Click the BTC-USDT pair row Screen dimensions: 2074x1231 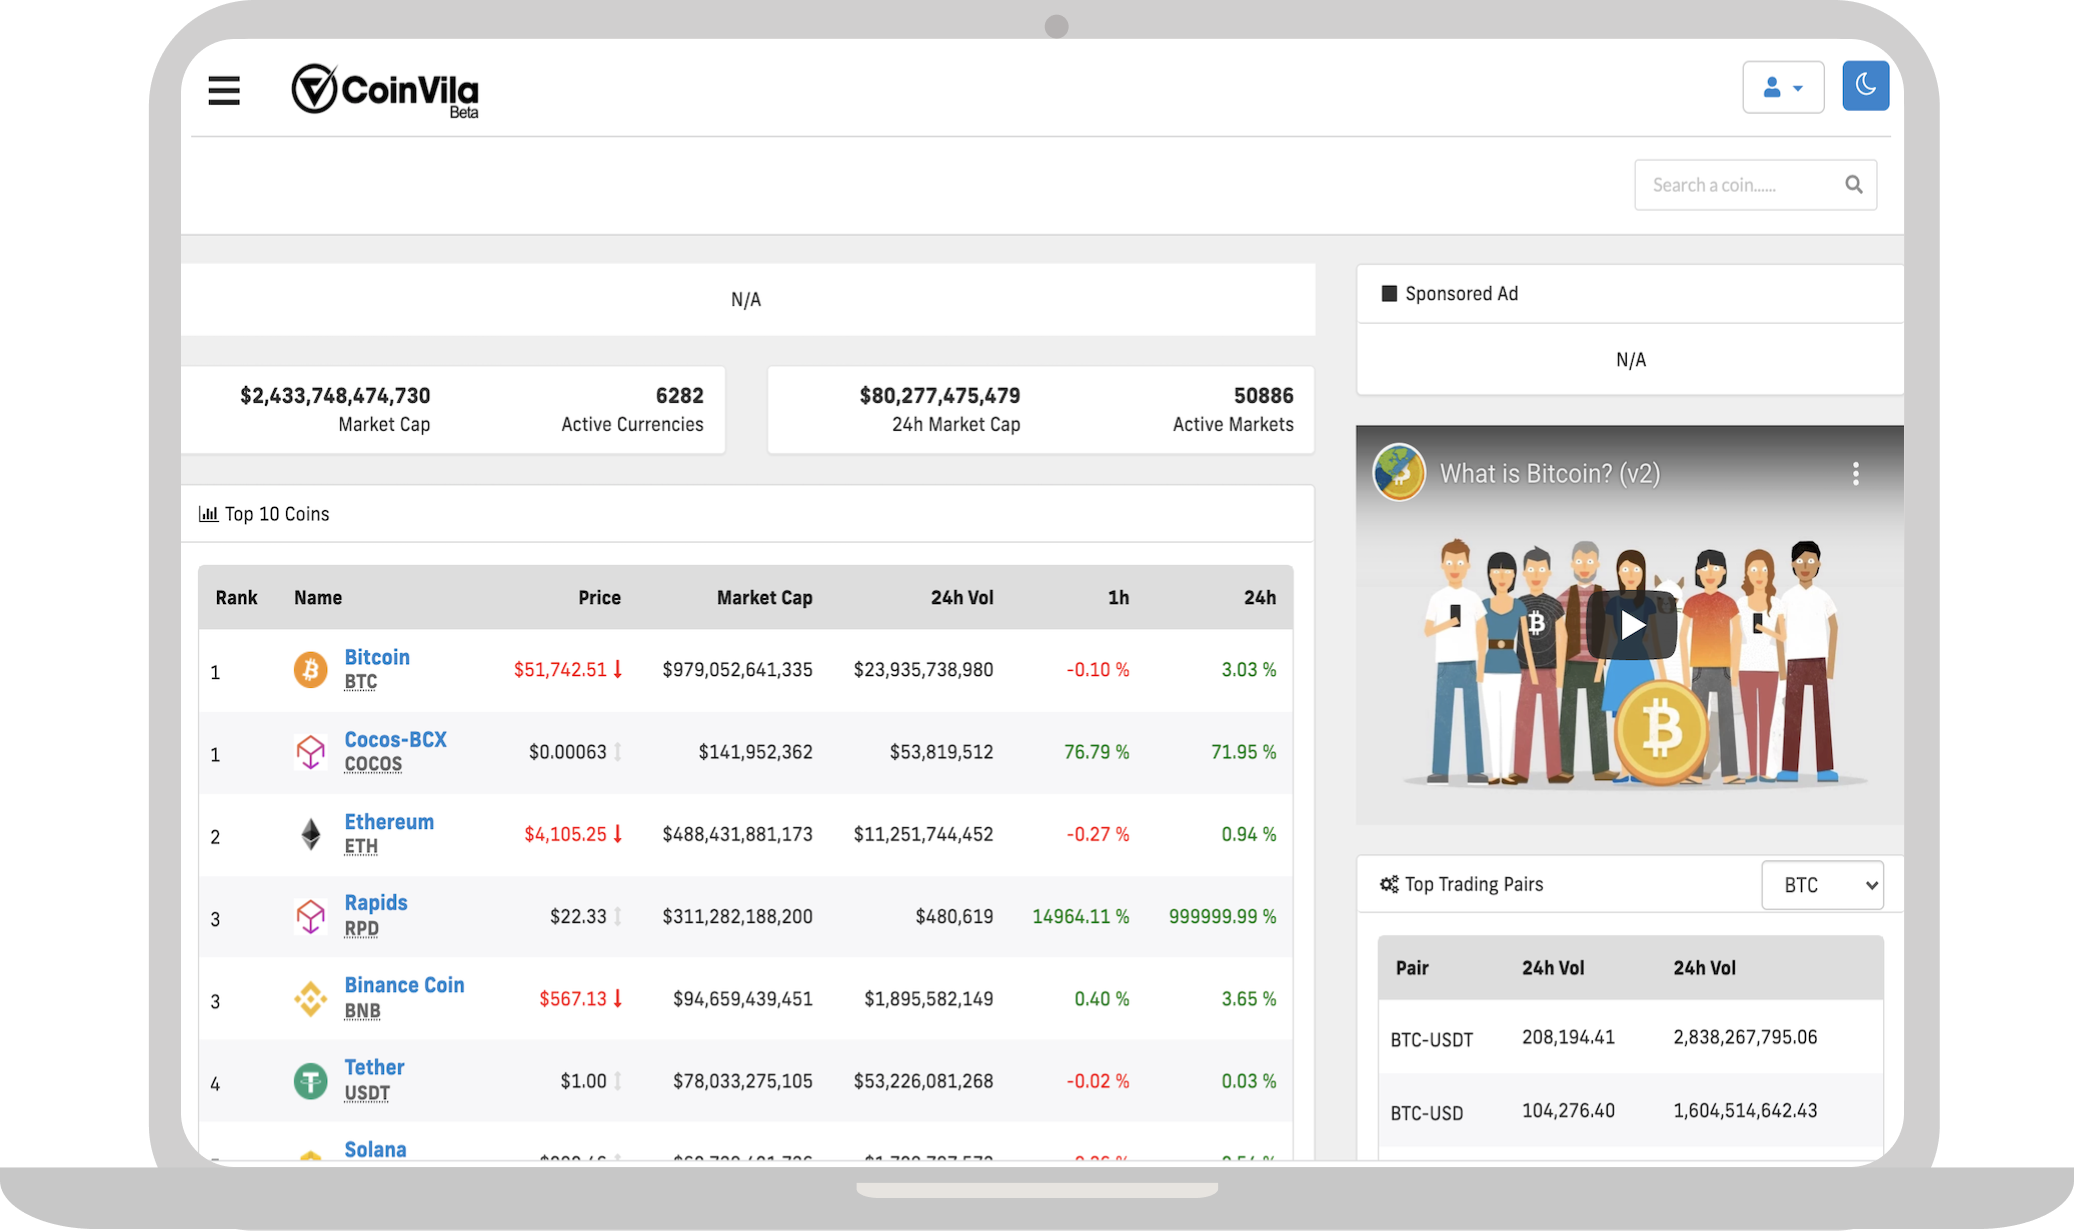[1630, 1037]
